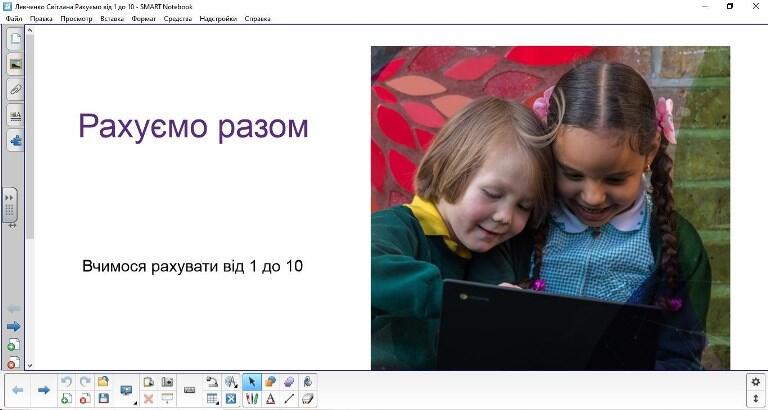Select the Shapes tool
768x410 pixels.
270,382
